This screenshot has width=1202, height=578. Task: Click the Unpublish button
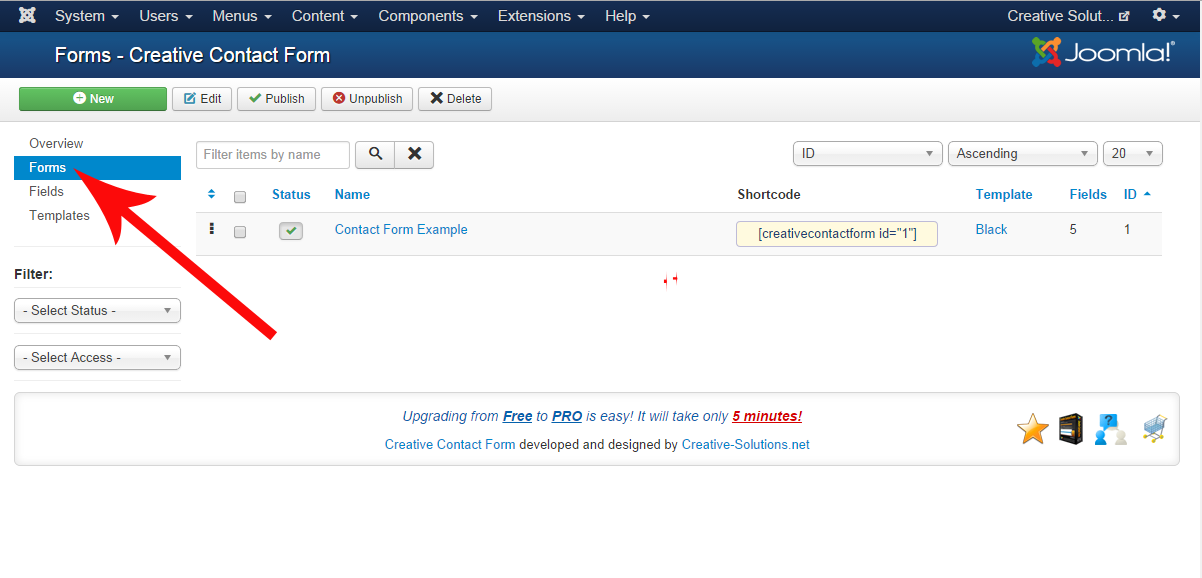point(367,99)
